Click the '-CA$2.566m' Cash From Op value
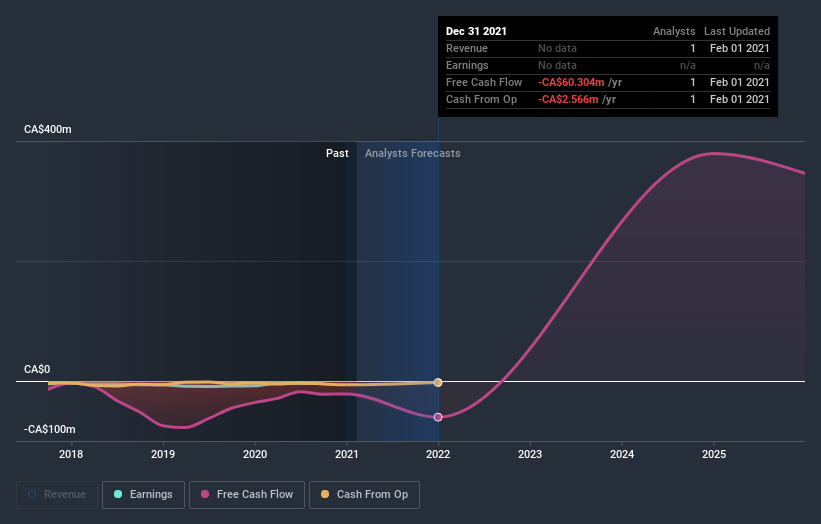Image resolution: width=821 pixels, height=524 pixels. 568,99
